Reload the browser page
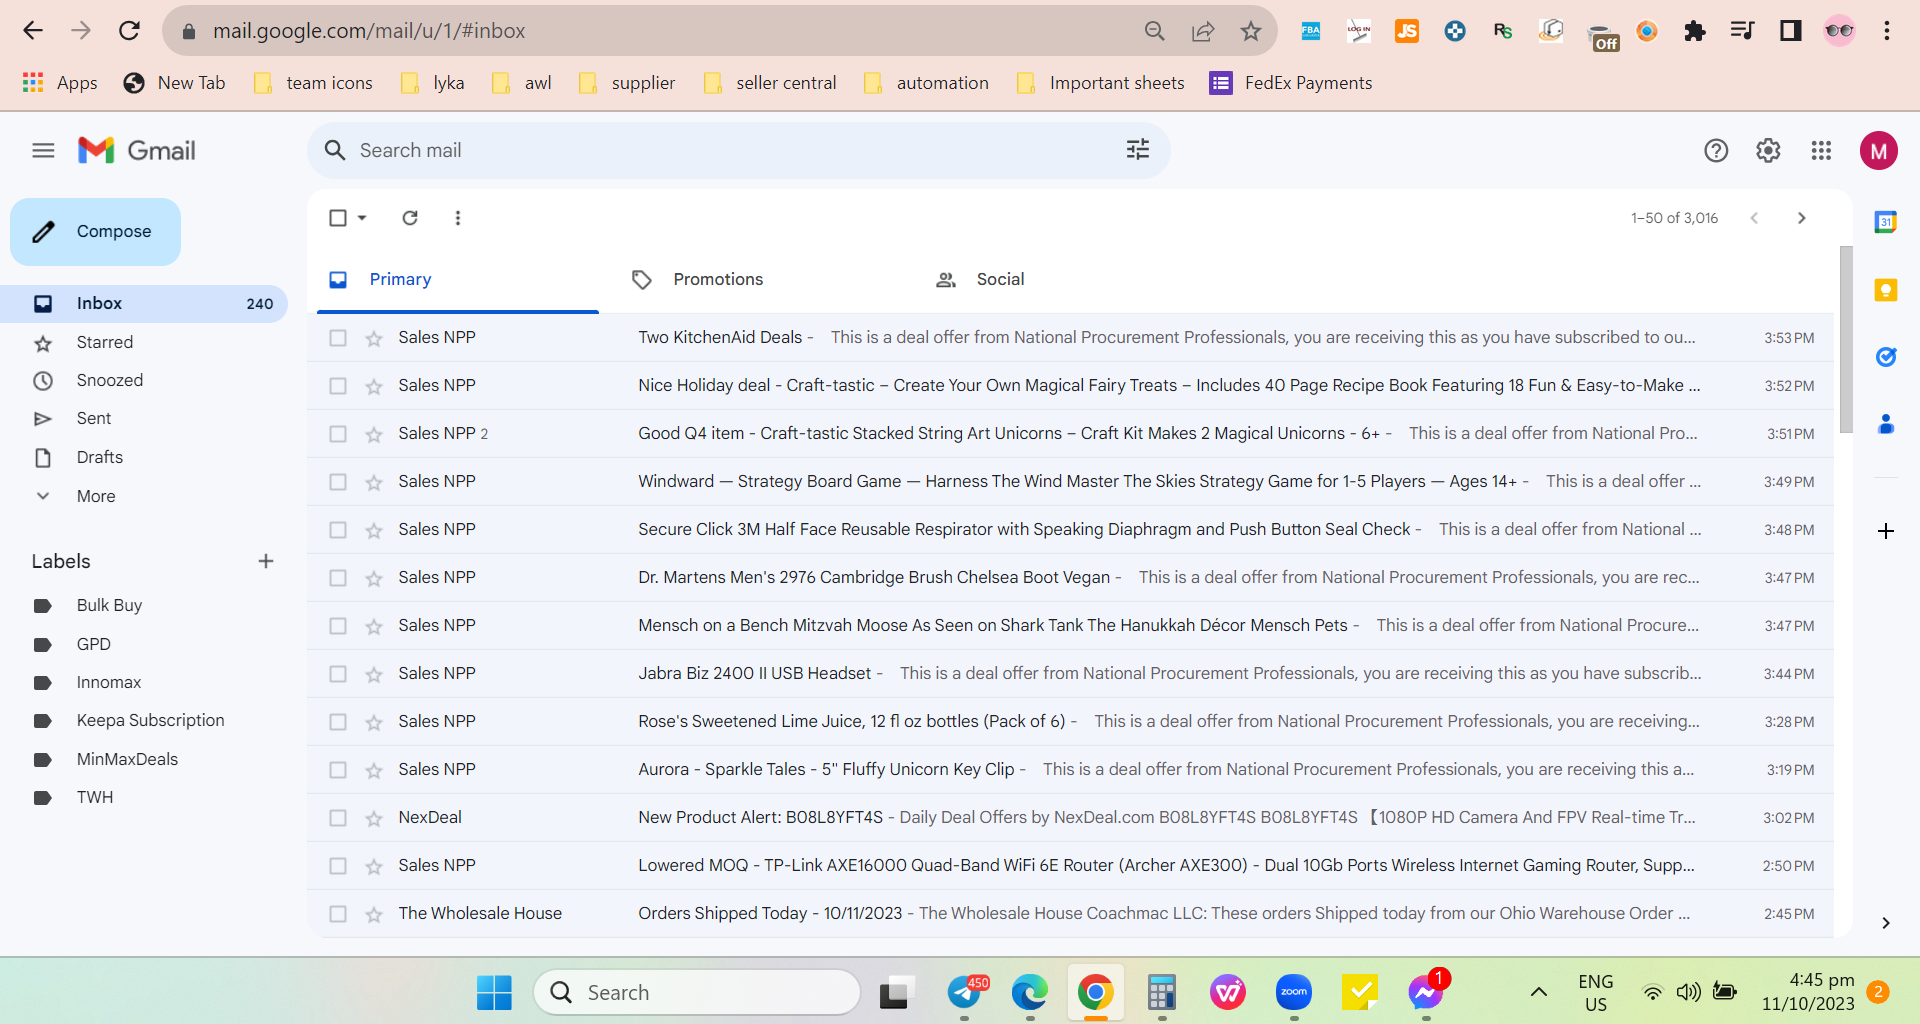This screenshot has height=1024, width=1920. tap(129, 31)
